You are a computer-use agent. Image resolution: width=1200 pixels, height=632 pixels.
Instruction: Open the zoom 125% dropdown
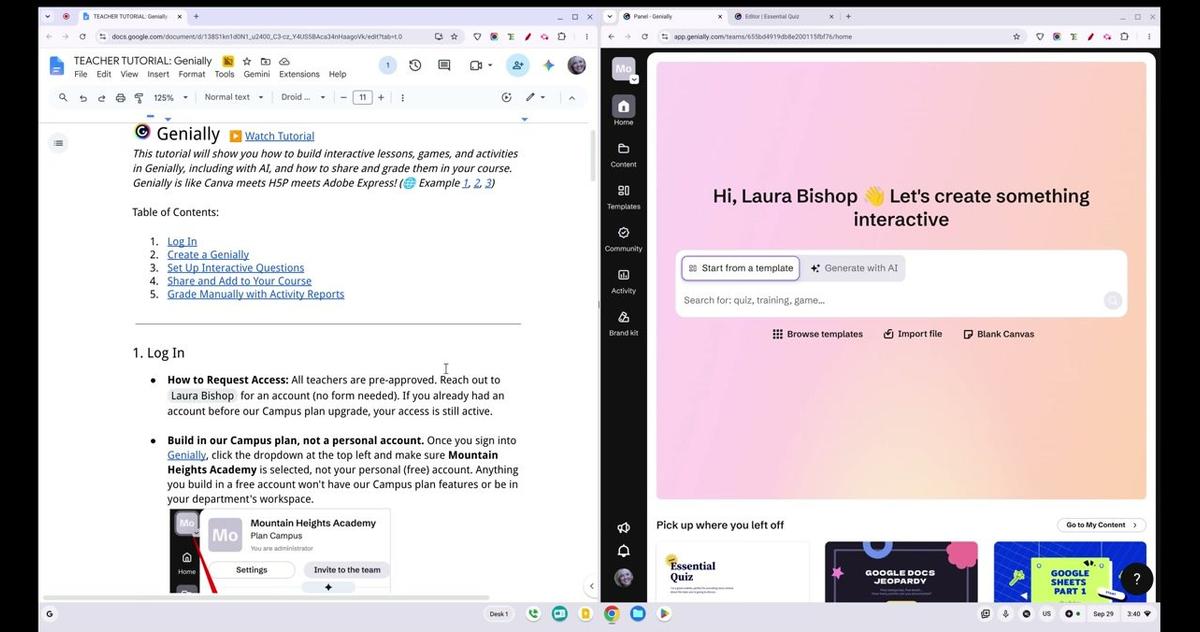(170, 97)
